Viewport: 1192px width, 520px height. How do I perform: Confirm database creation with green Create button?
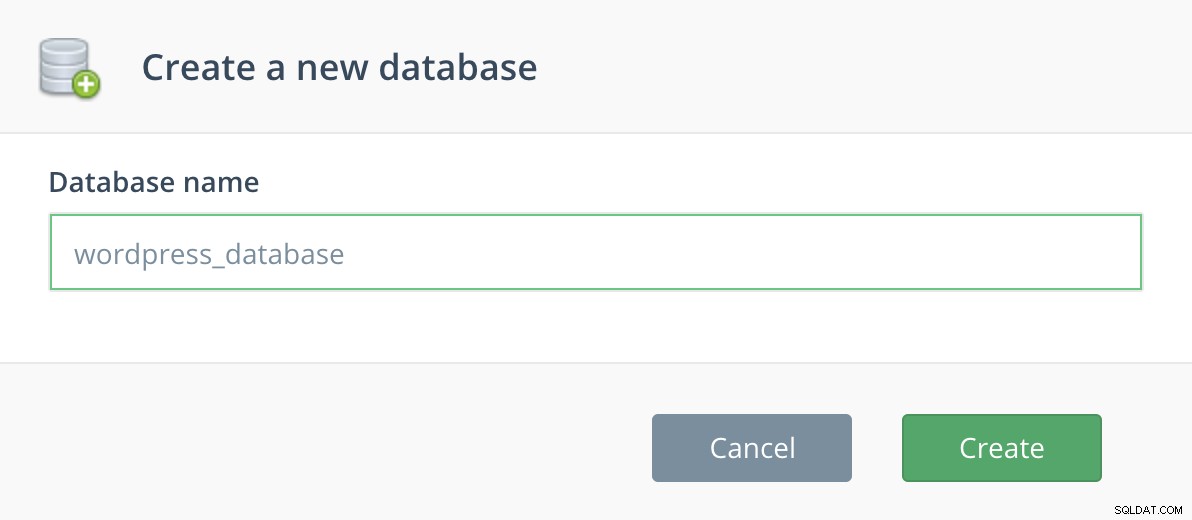click(x=1001, y=448)
